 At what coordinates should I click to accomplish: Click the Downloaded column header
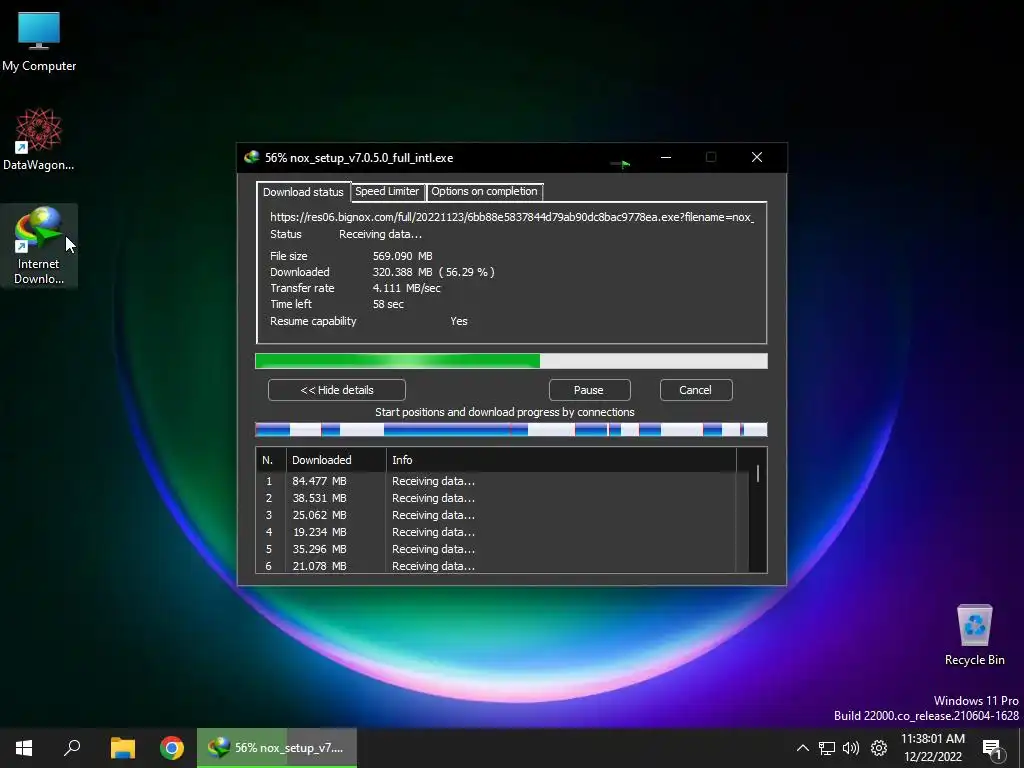tap(336, 460)
